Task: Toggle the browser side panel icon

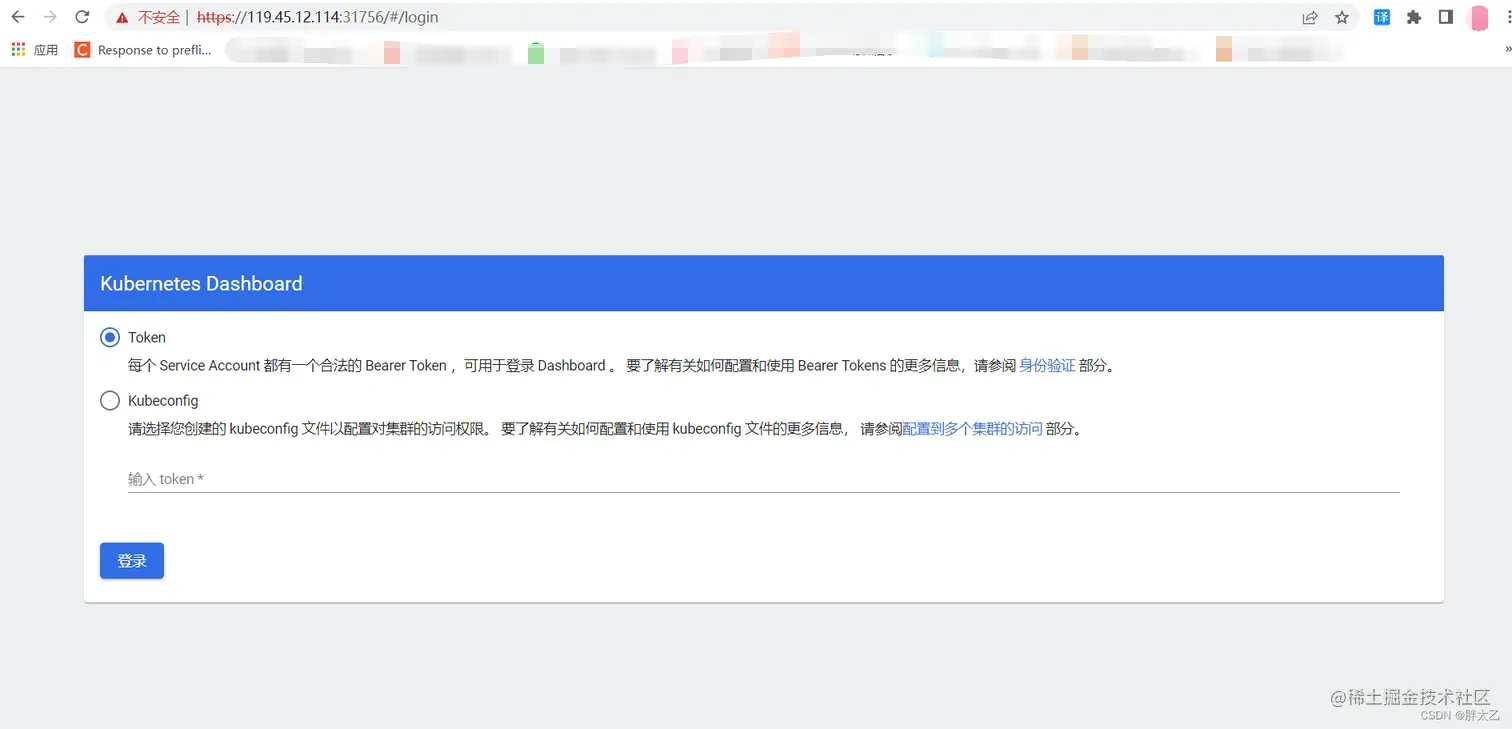Action: pos(1446,17)
